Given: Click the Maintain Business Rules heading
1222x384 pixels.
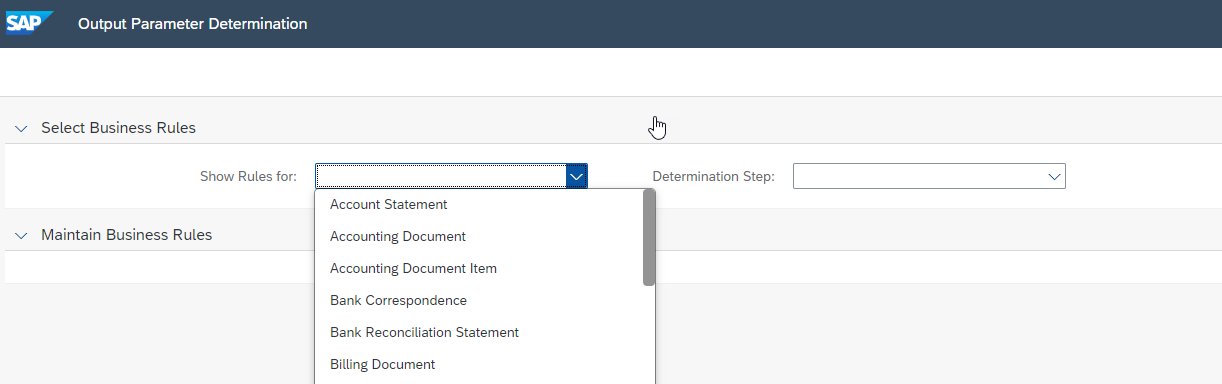Looking at the screenshot, I should point(126,235).
